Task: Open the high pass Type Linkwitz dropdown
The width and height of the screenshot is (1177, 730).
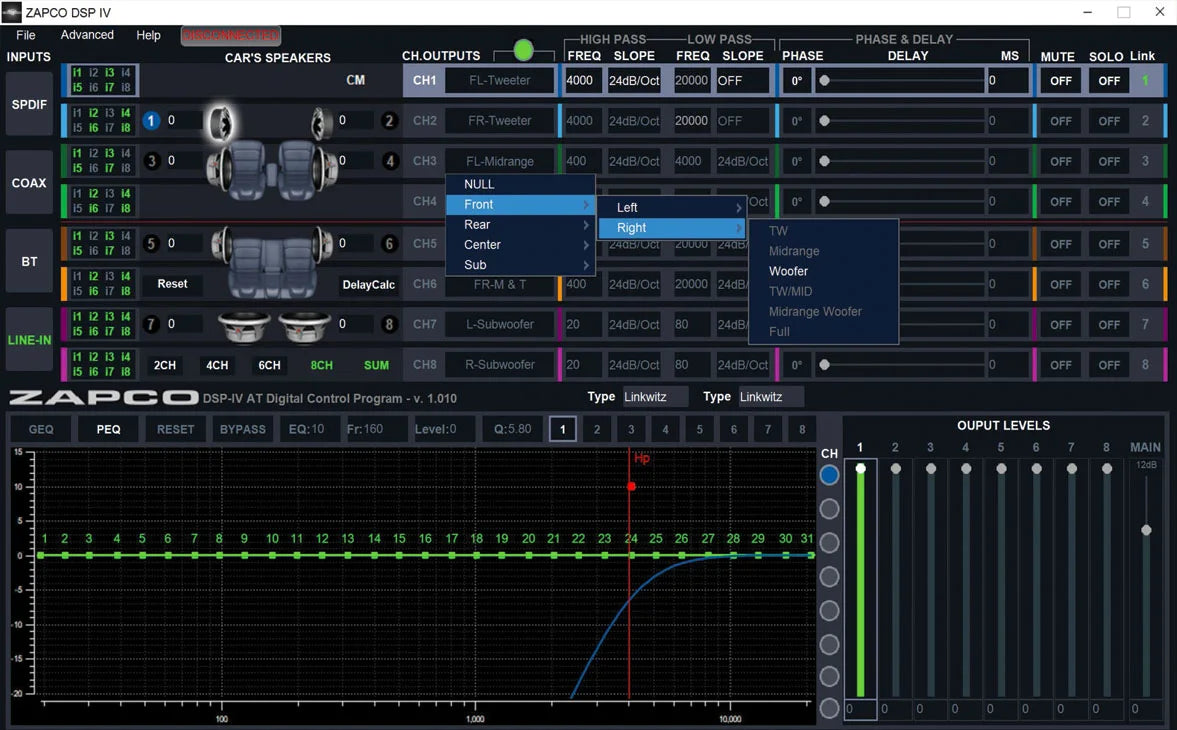Action: click(655, 397)
